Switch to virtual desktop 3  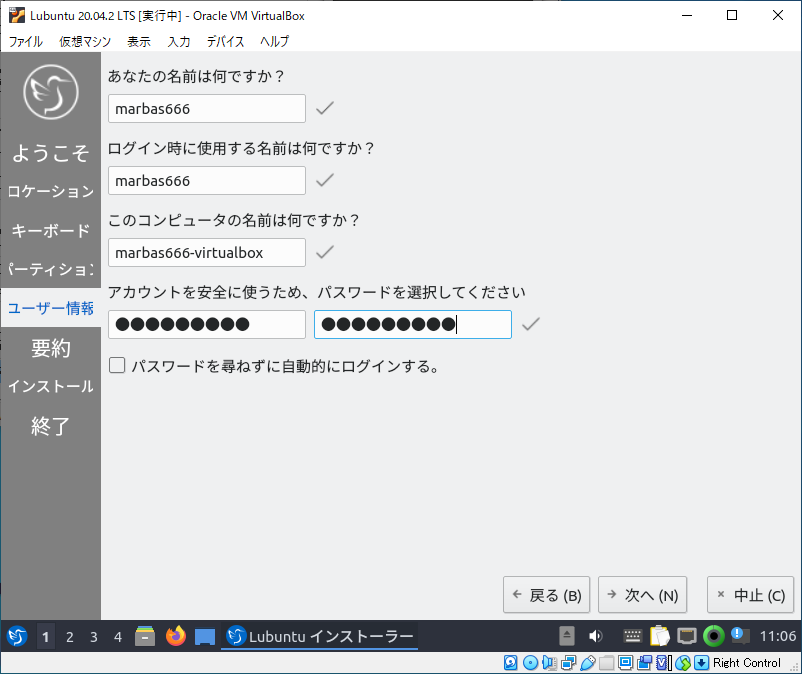point(94,637)
